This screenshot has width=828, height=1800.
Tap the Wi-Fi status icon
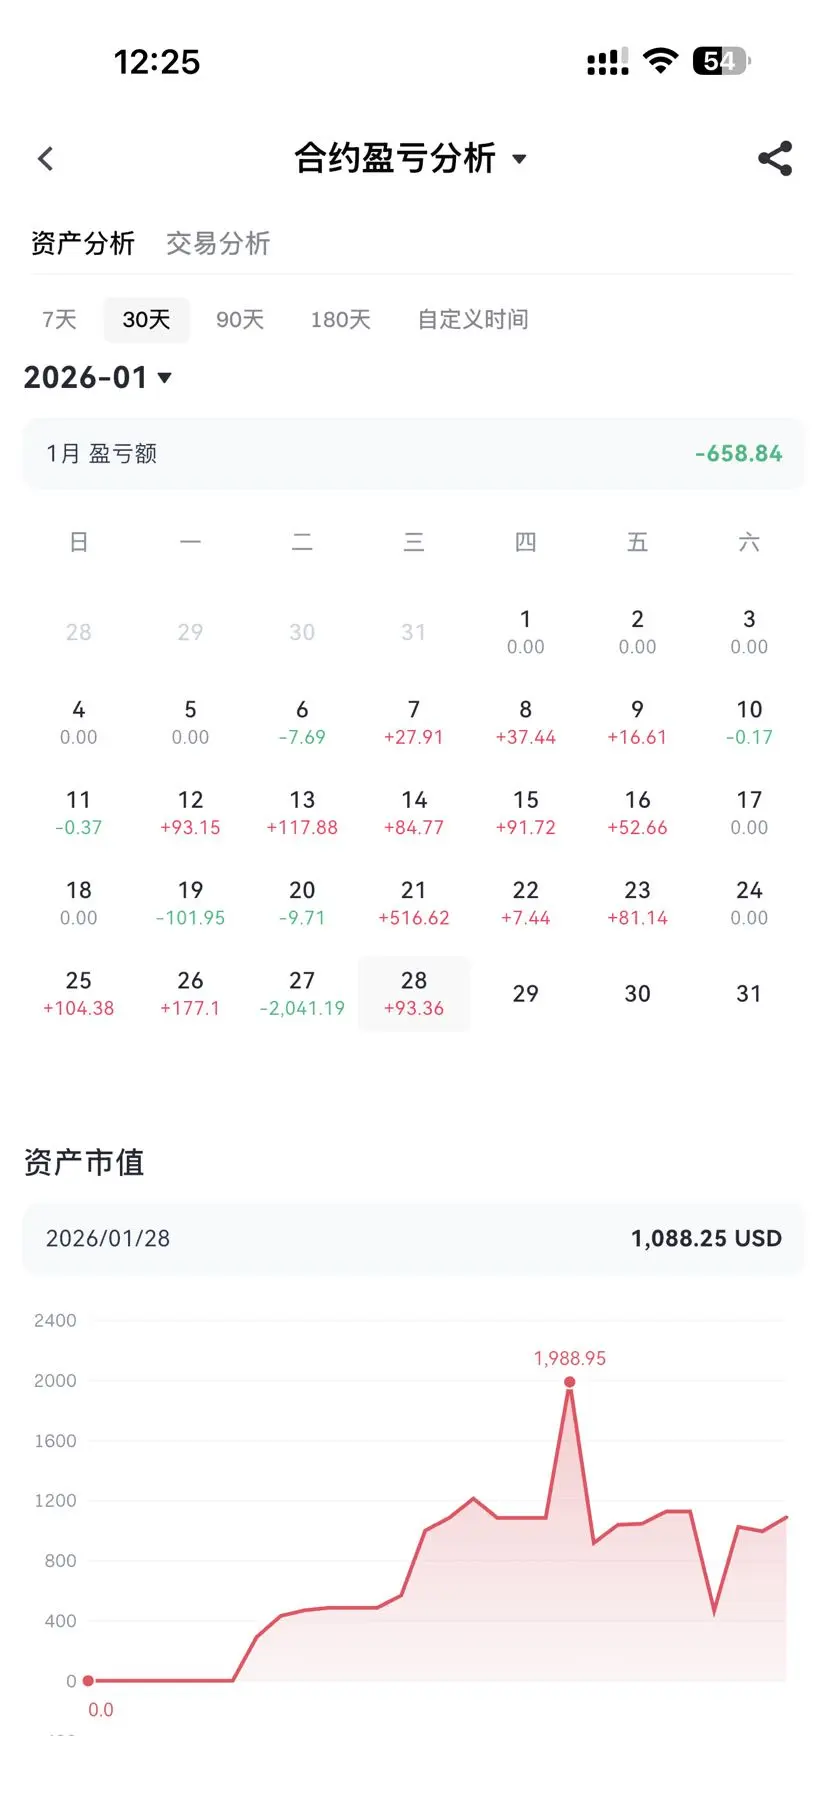pyautogui.click(x=660, y=61)
